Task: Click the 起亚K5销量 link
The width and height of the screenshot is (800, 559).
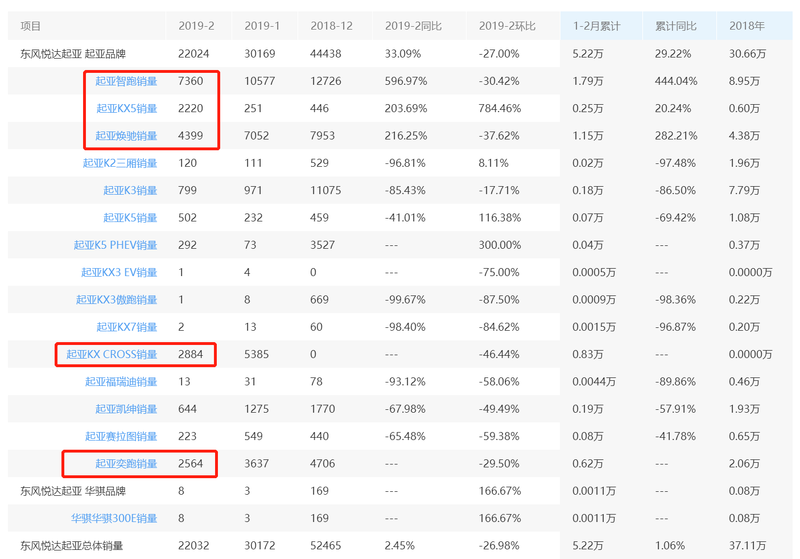Action: pyautogui.click(x=129, y=217)
